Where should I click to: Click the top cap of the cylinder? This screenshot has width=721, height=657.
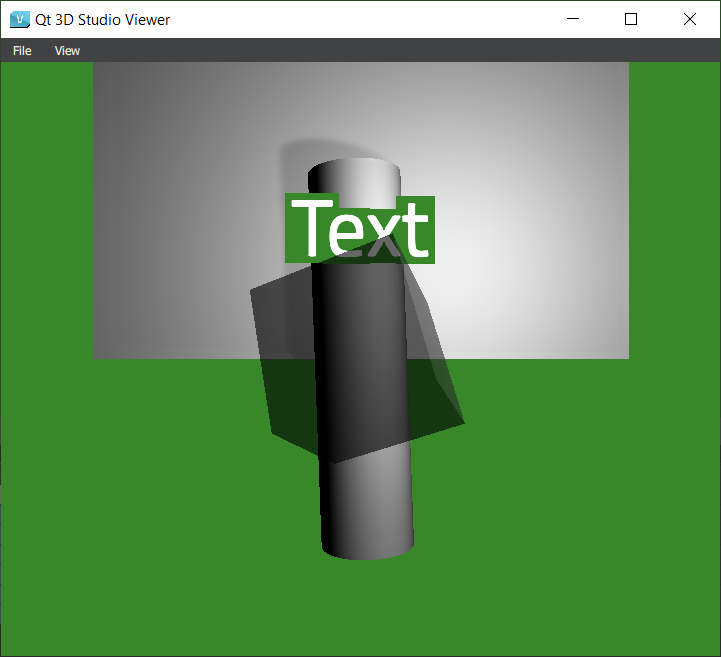pos(354,173)
